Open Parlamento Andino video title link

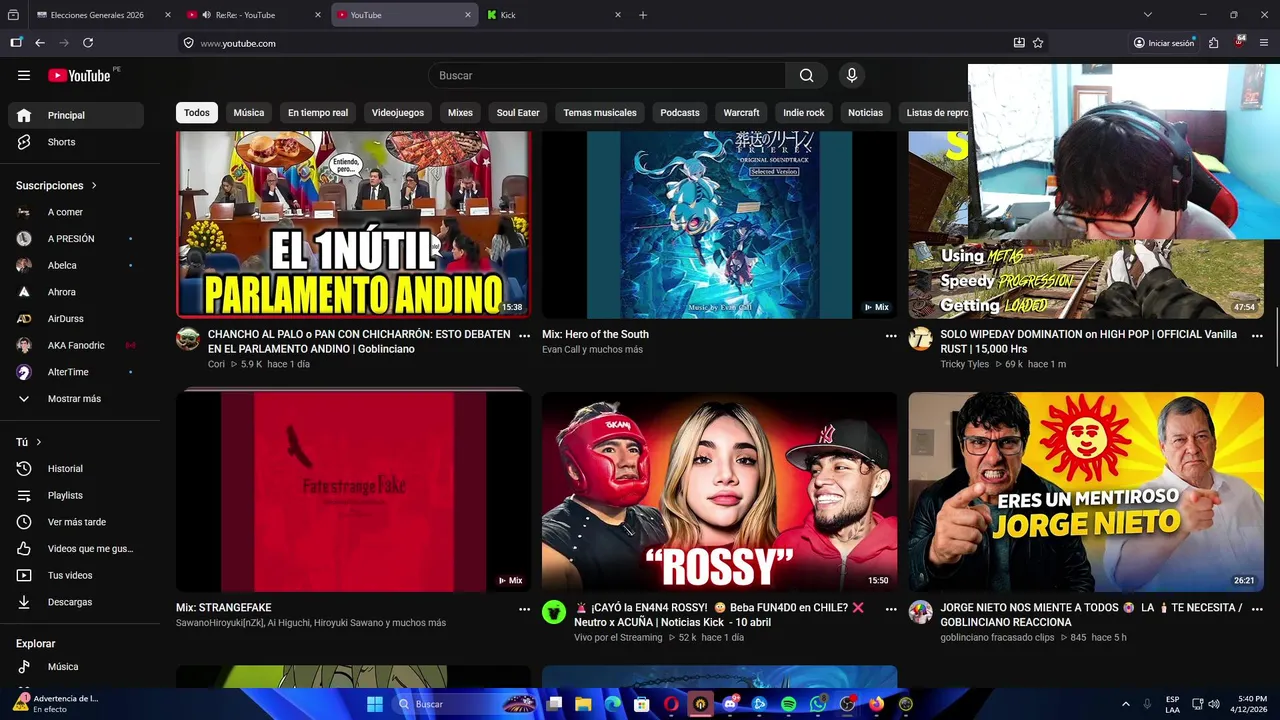point(359,341)
